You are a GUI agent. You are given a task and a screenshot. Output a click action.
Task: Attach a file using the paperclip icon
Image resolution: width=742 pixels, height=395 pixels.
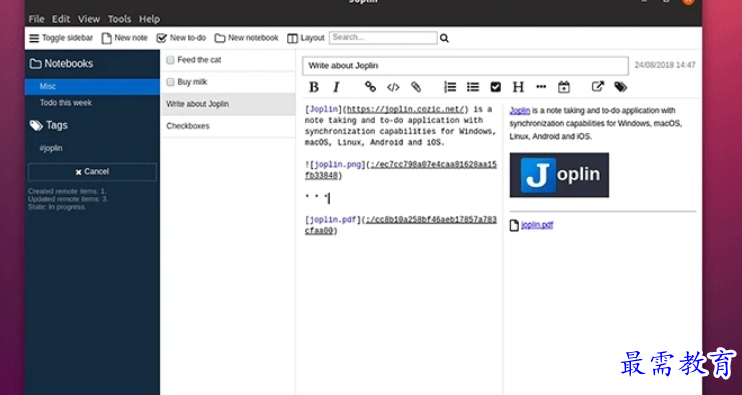coord(416,87)
